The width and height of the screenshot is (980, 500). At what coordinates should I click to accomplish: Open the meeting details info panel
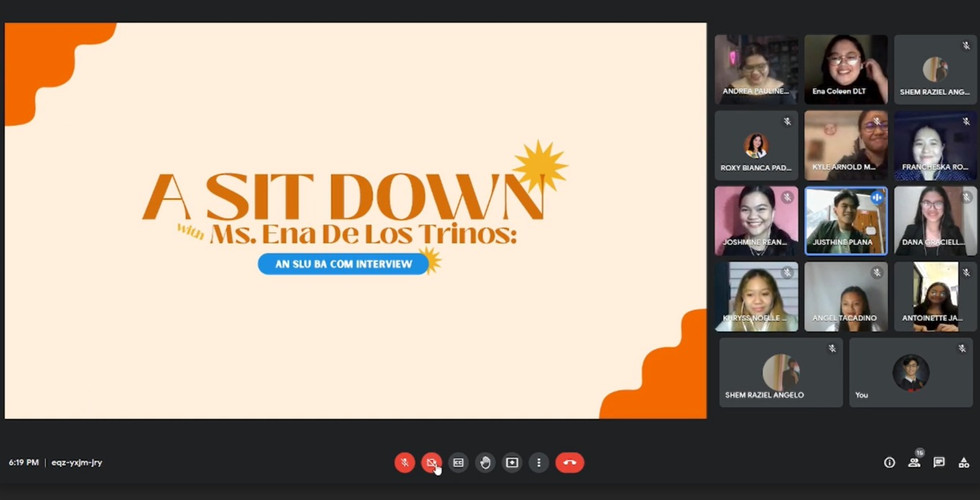tap(889, 462)
